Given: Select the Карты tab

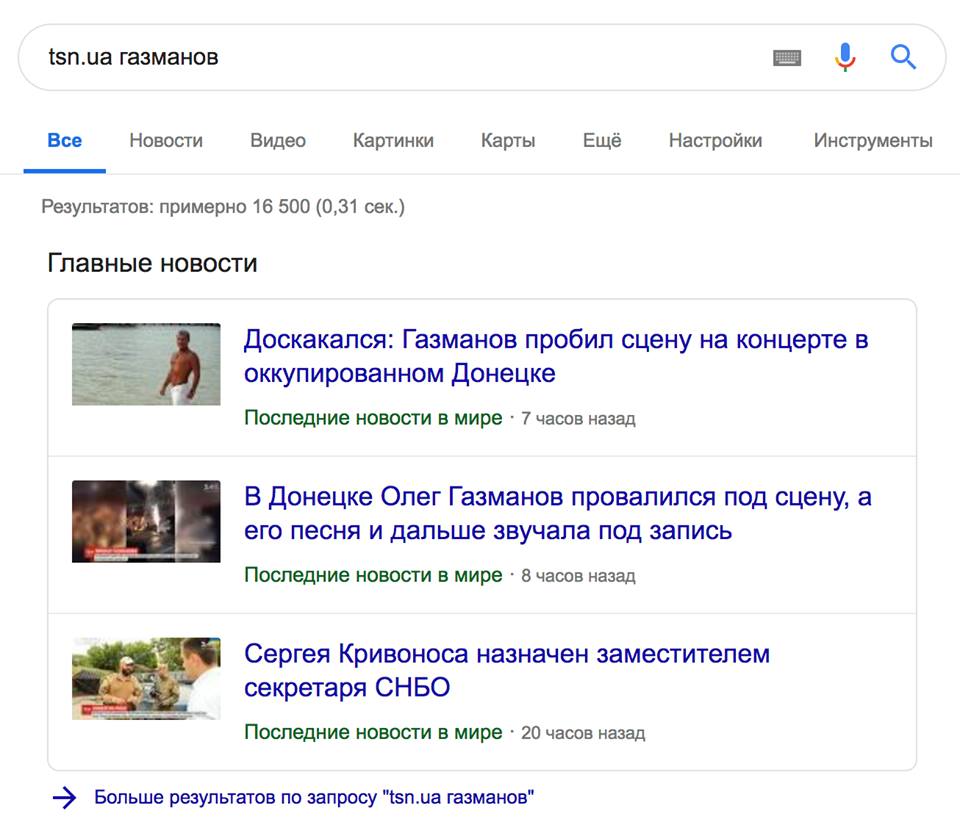Looking at the screenshot, I should 508,141.
